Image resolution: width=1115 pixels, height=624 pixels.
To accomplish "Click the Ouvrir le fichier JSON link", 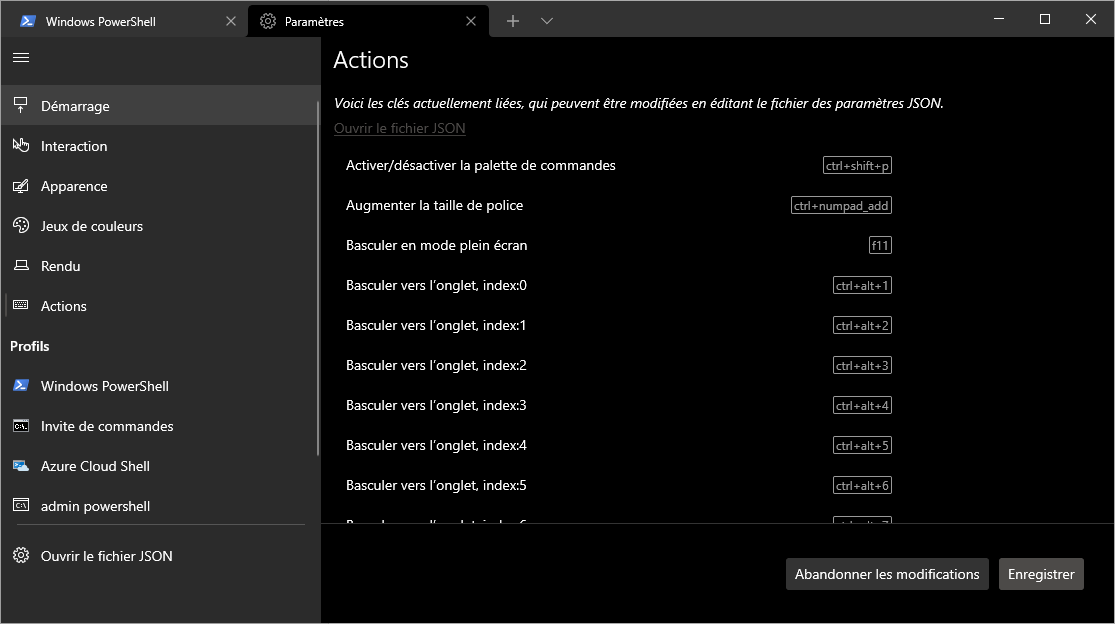I will pos(399,128).
